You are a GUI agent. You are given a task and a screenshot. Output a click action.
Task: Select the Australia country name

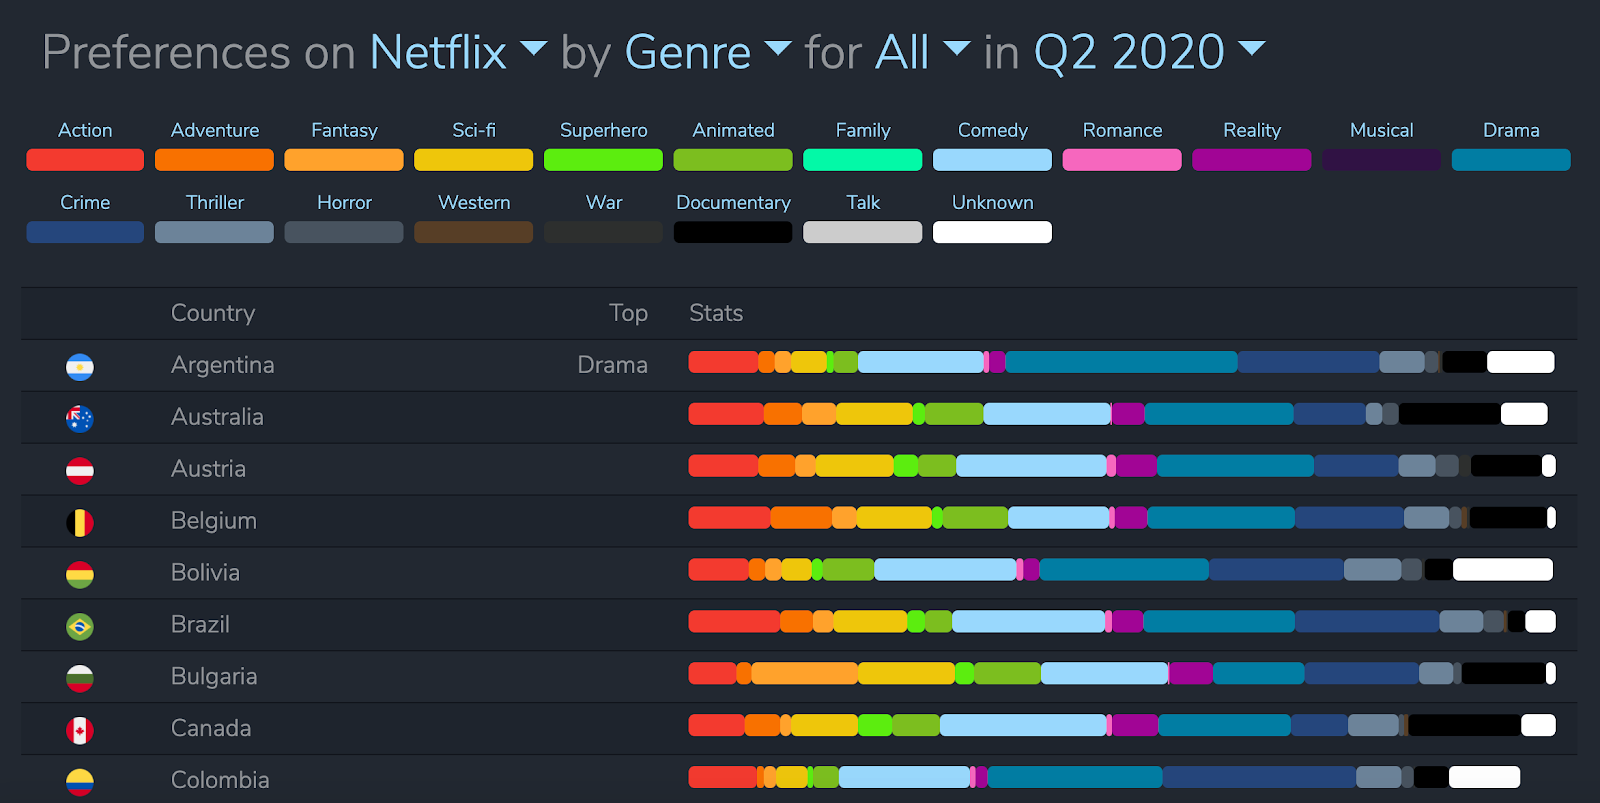point(217,417)
